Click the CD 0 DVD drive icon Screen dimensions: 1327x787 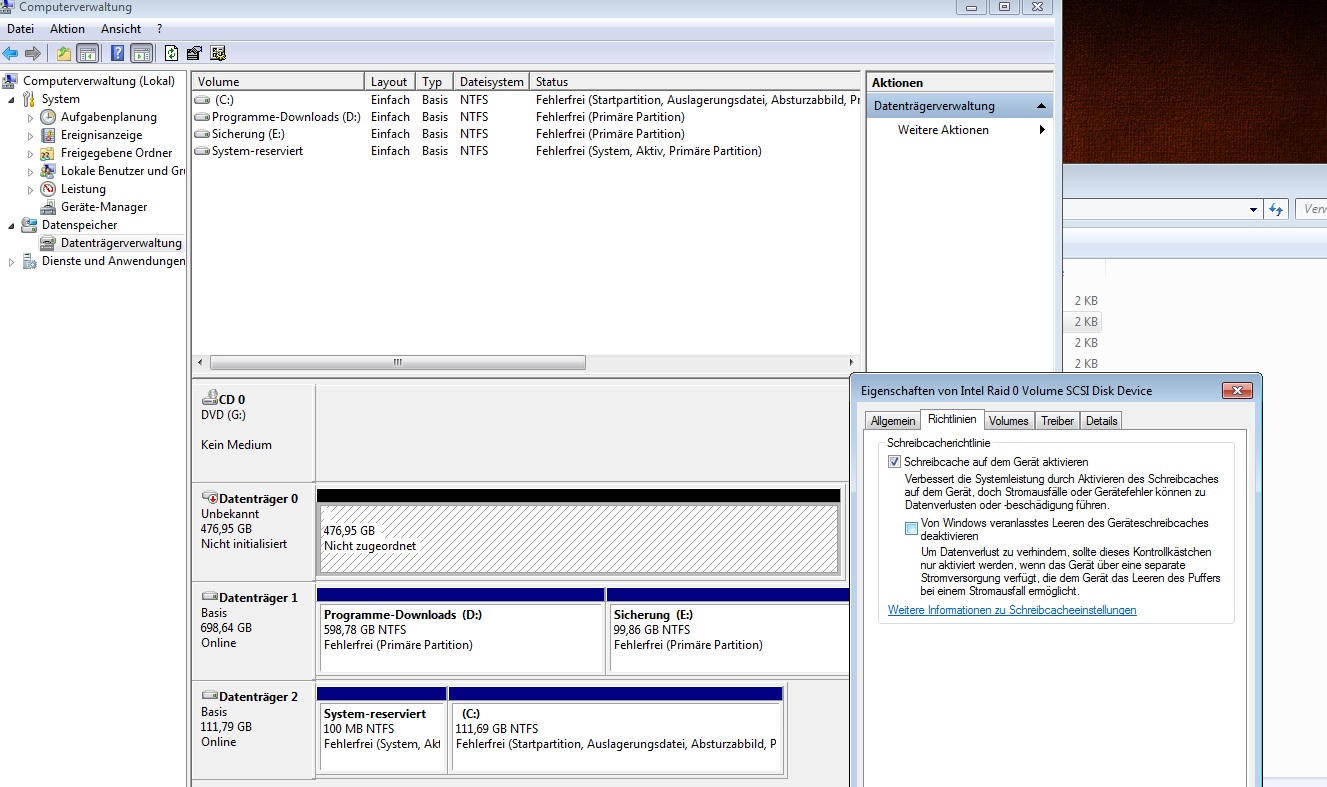[210, 399]
